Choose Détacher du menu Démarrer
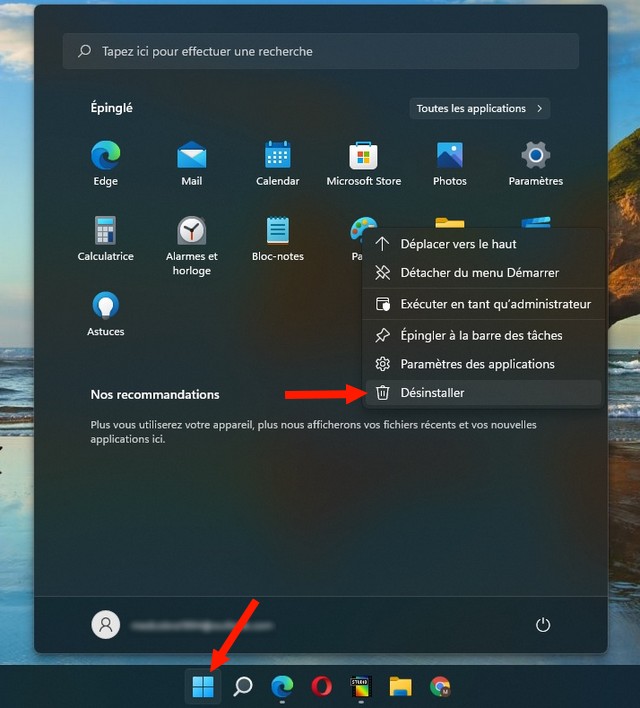 click(482, 273)
